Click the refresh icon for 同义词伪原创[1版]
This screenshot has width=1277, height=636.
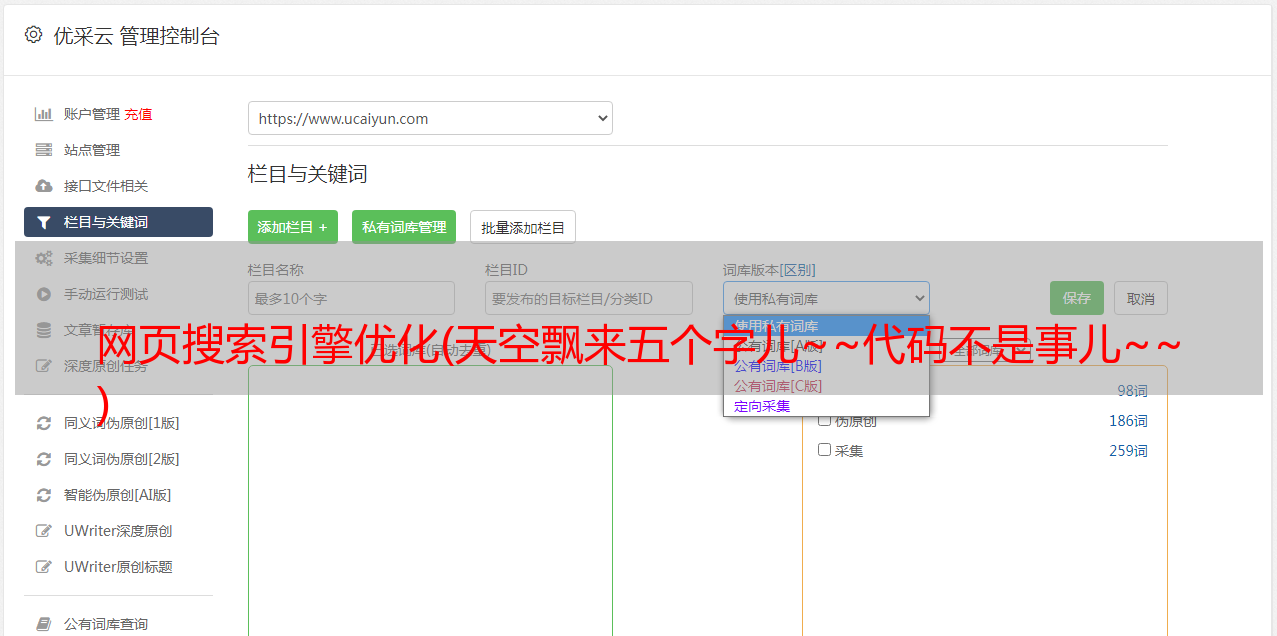tap(44, 423)
